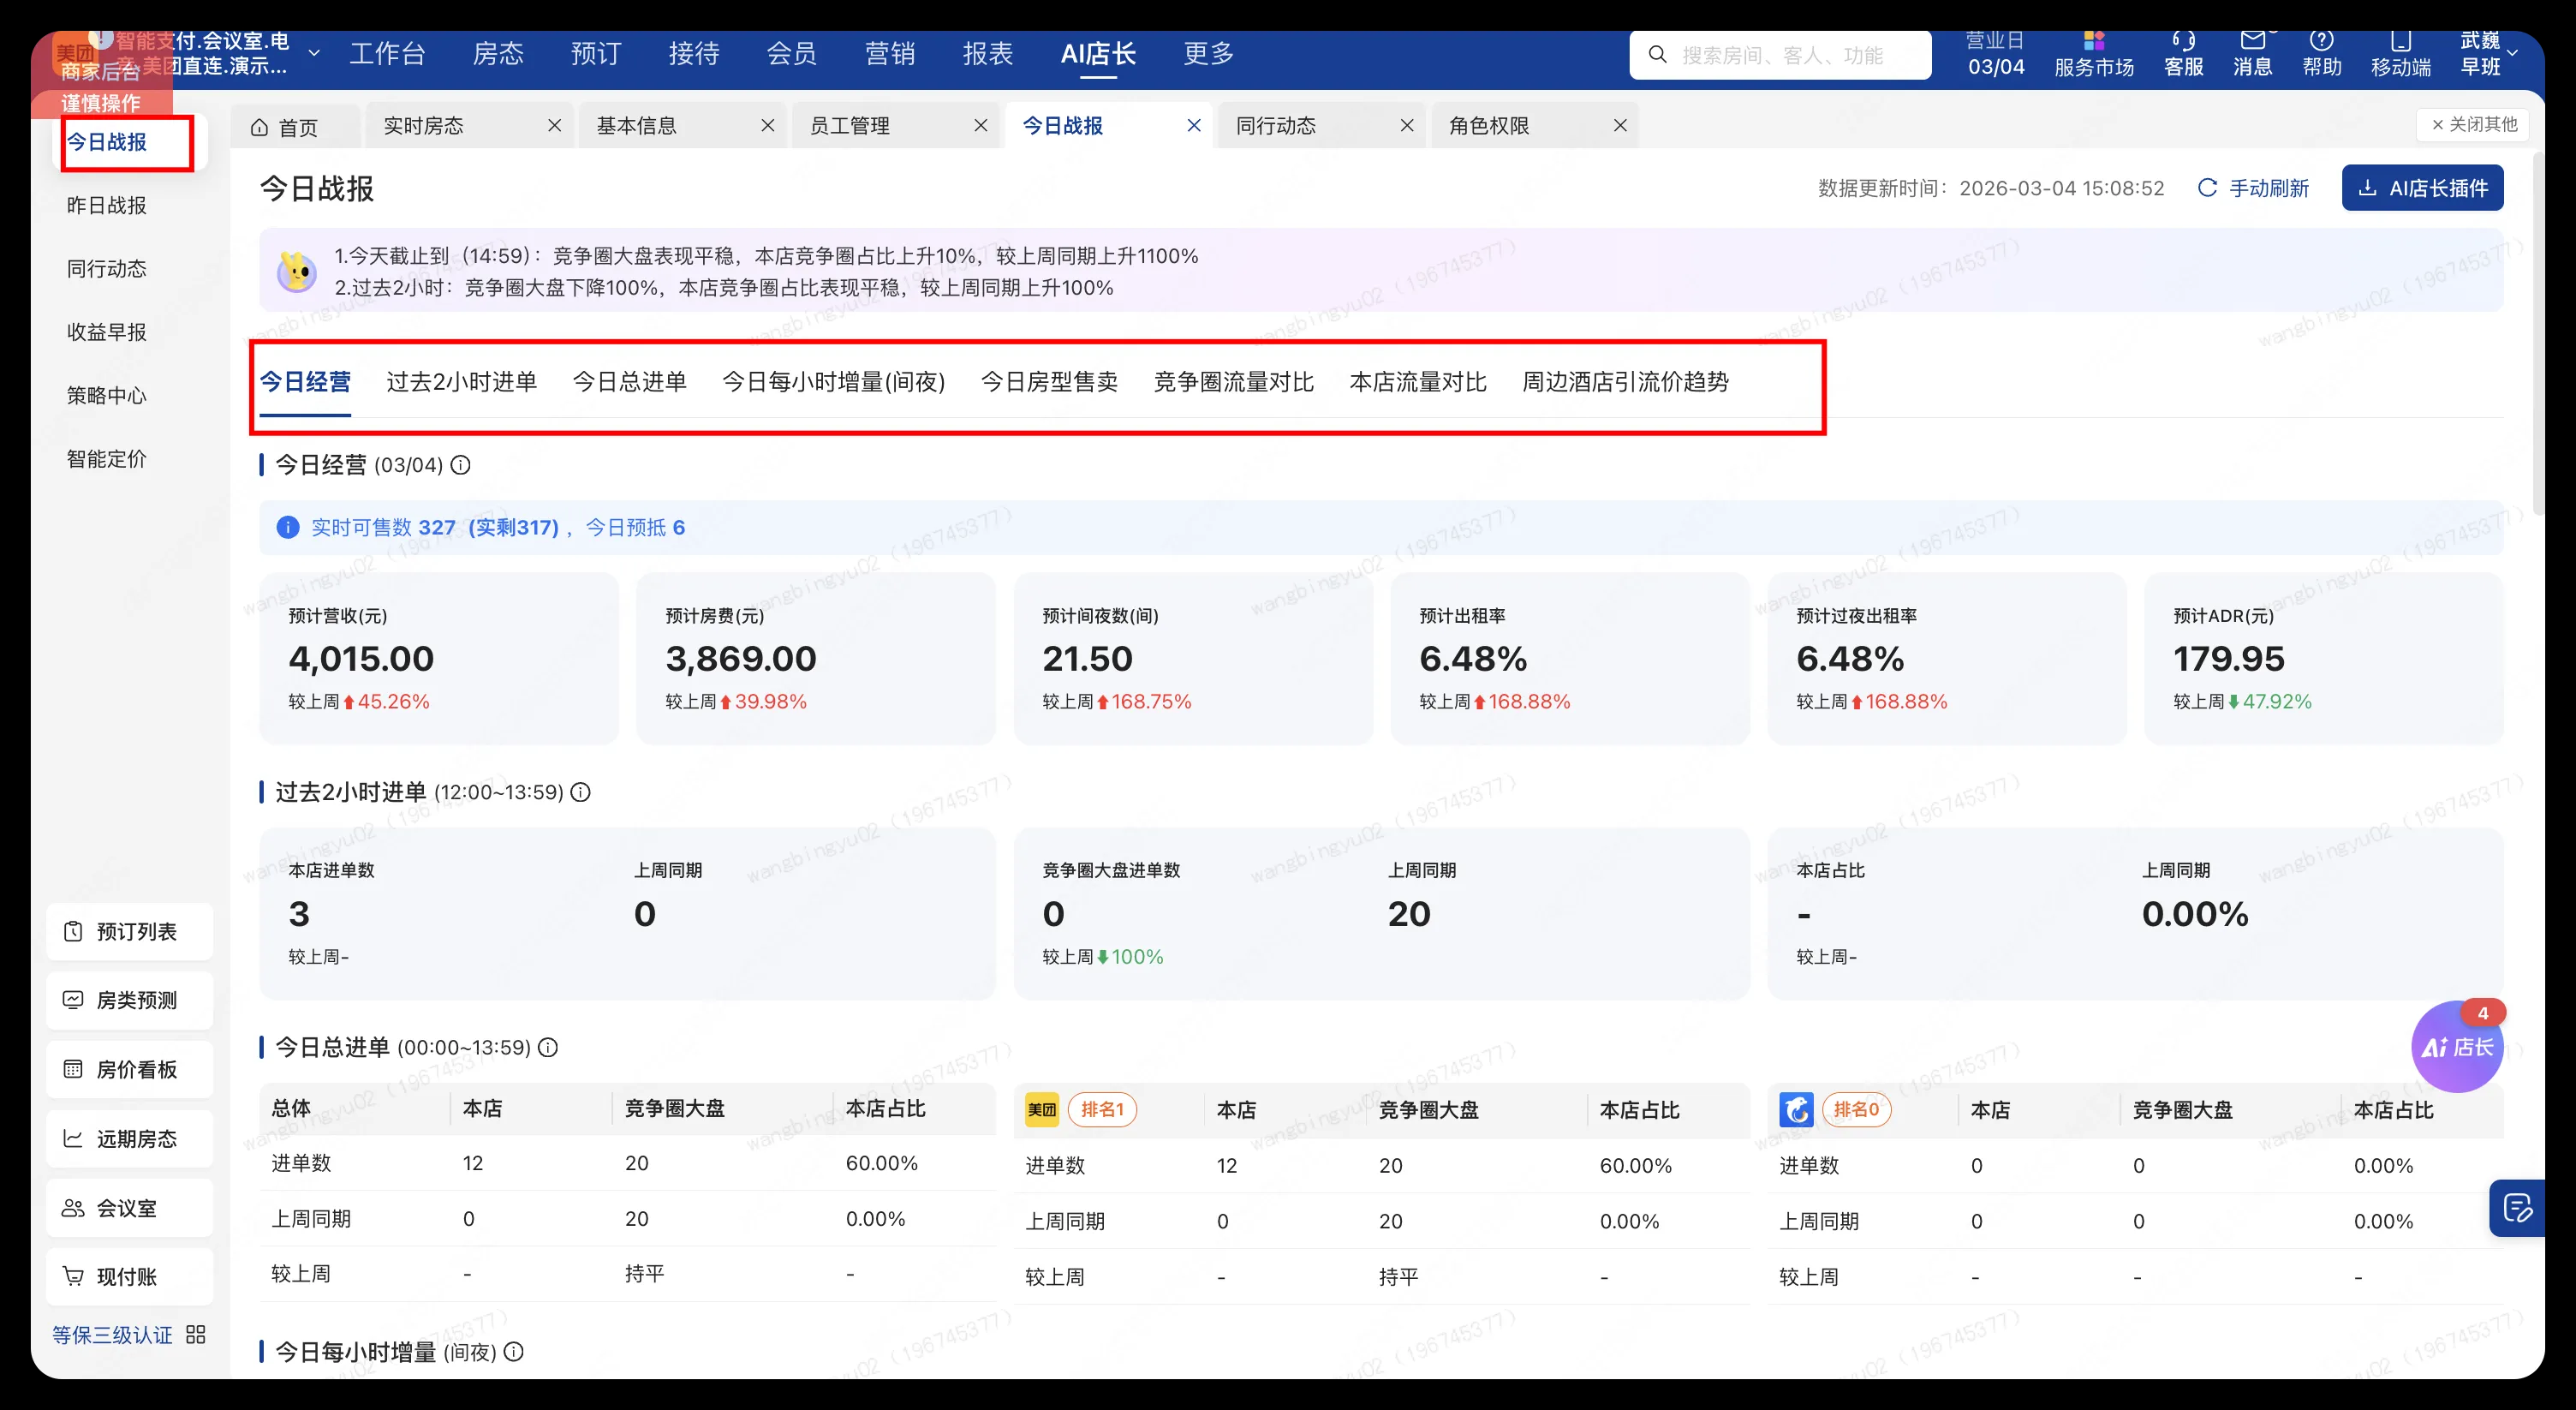Open the 房价看板 sidebar icon

[128, 1069]
